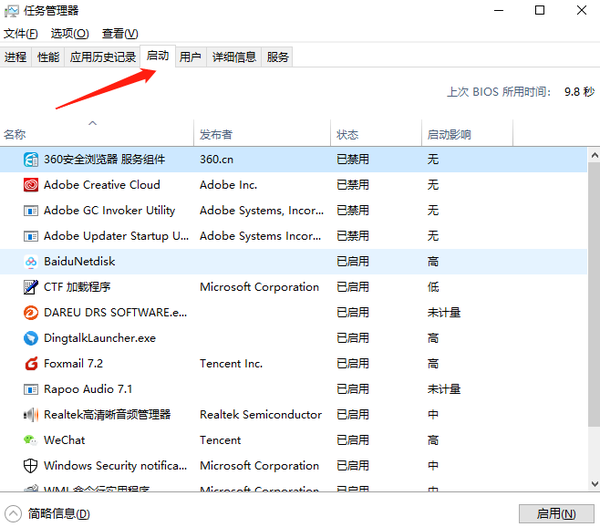The image size is (600, 527).
Task: Click the Realtek Semiconductor publisher cell
Action: 261,414
